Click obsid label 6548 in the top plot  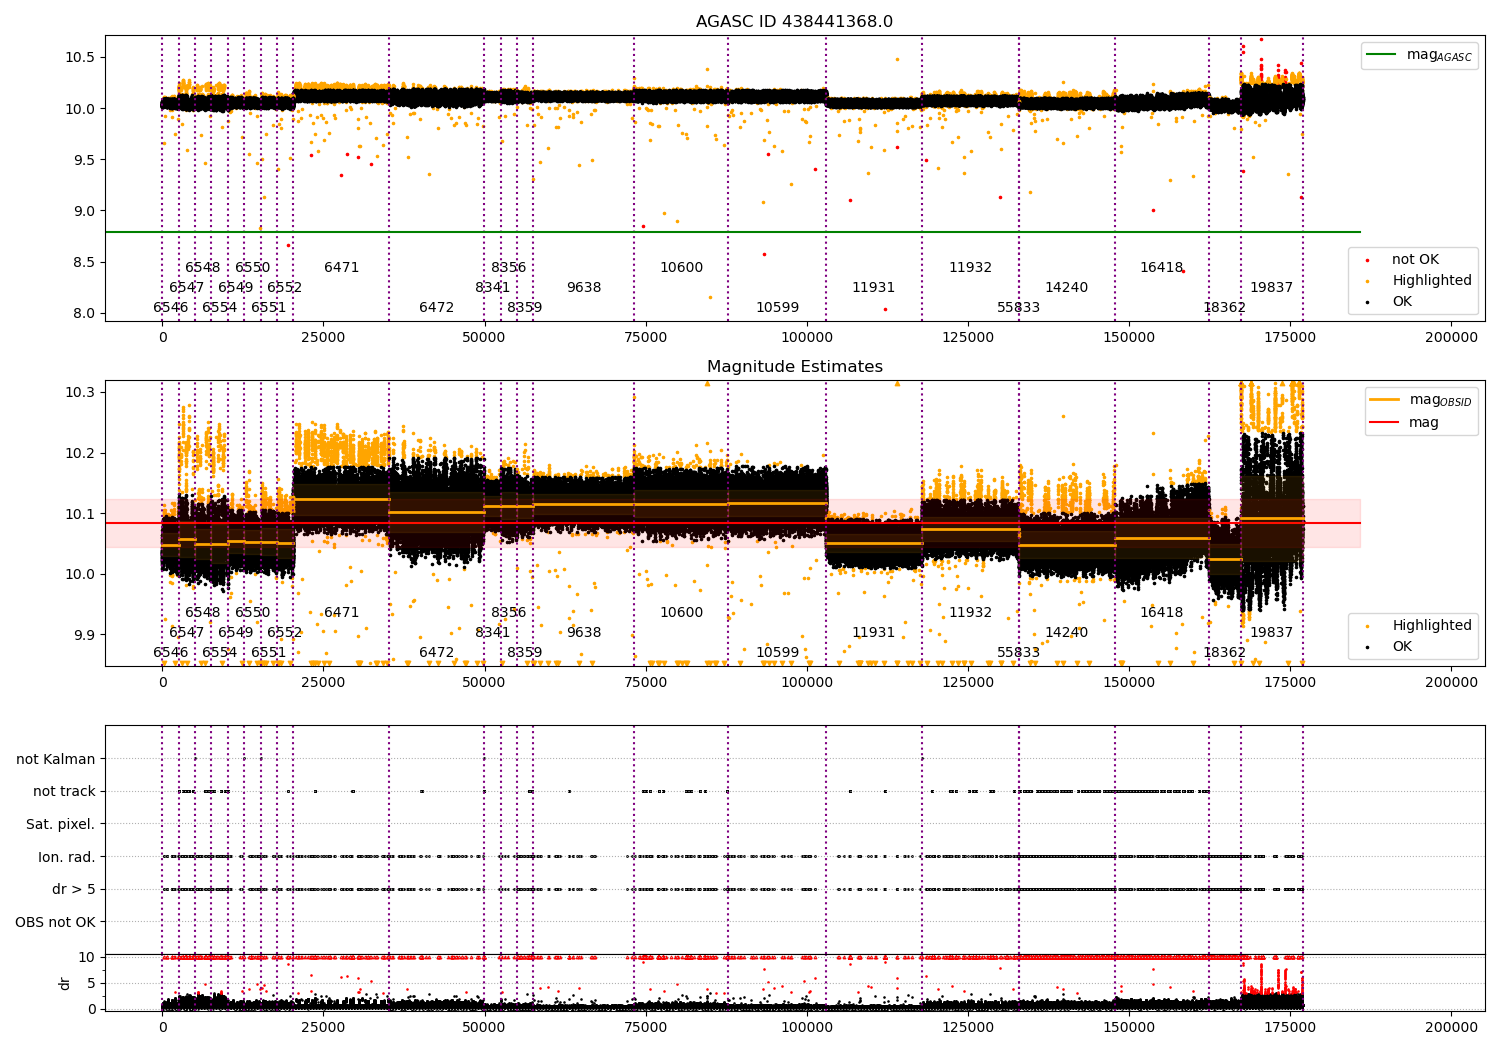[202, 267]
